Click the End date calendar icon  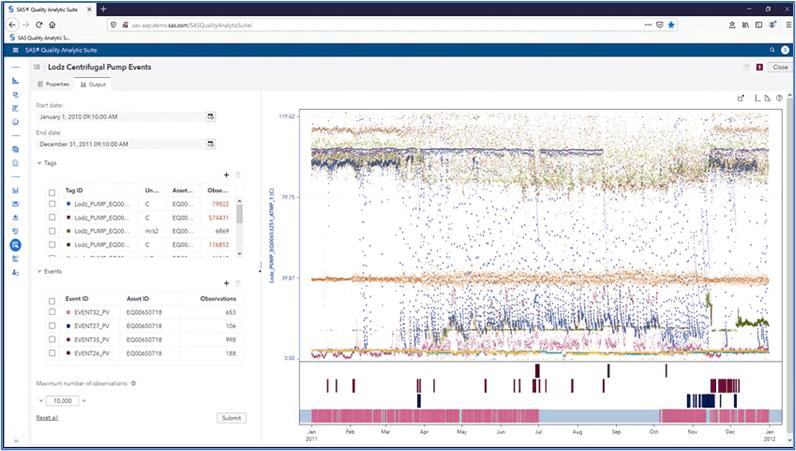(210, 144)
